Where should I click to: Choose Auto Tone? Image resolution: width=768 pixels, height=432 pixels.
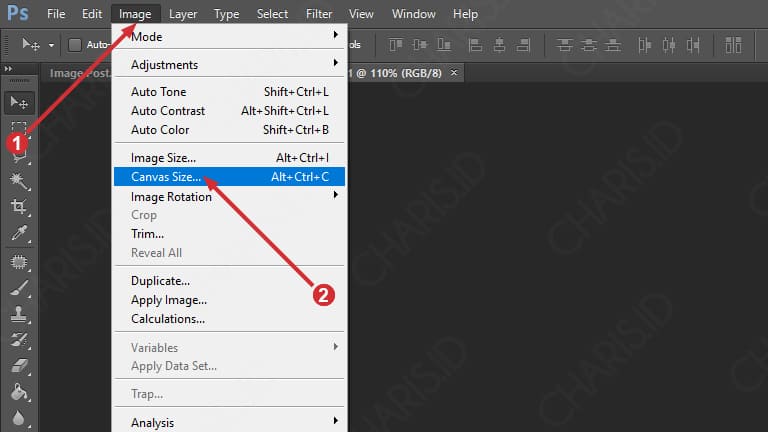[x=229, y=92]
